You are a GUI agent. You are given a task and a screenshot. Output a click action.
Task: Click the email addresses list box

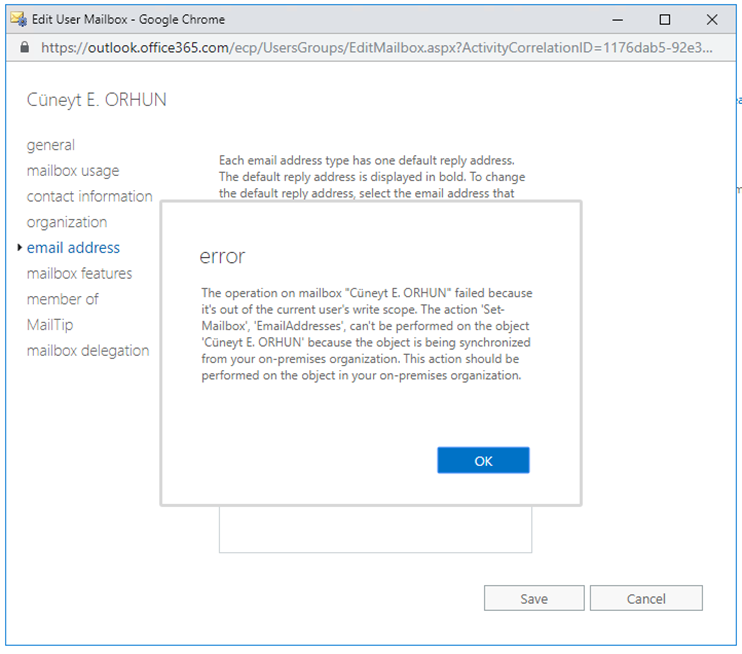(x=375, y=529)
